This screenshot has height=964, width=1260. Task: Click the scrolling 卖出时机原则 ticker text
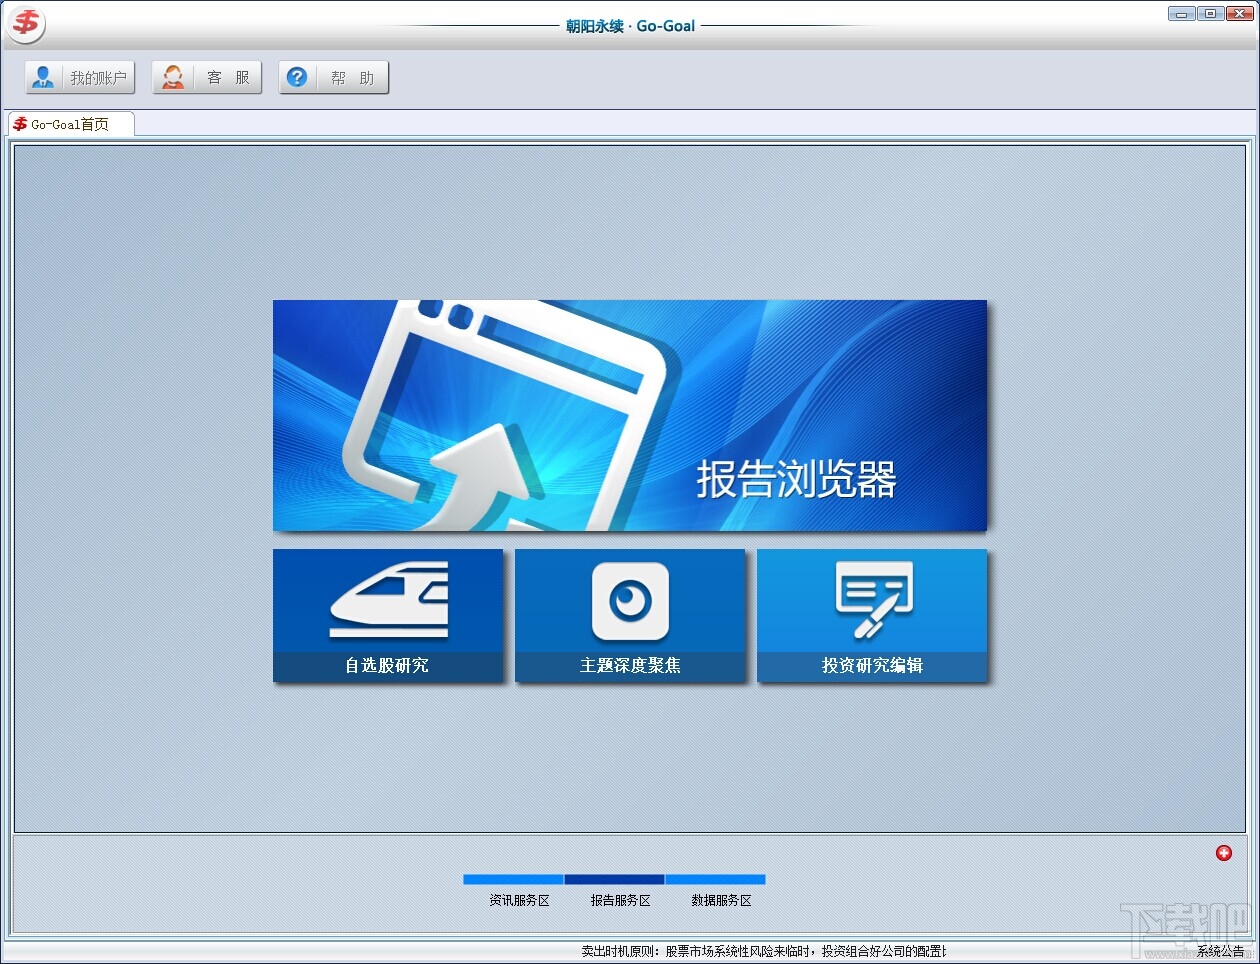(764, 952)
